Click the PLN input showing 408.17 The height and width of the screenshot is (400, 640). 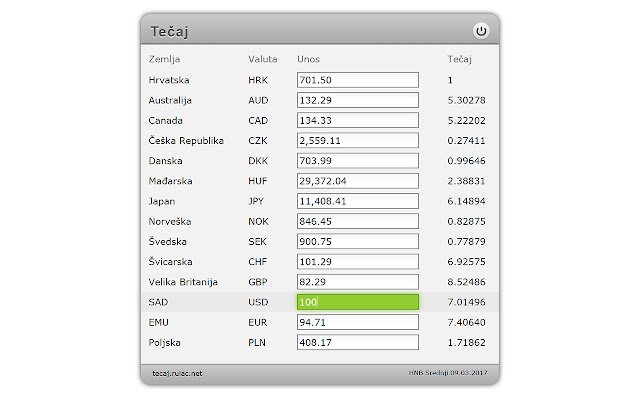pos(358,342)
